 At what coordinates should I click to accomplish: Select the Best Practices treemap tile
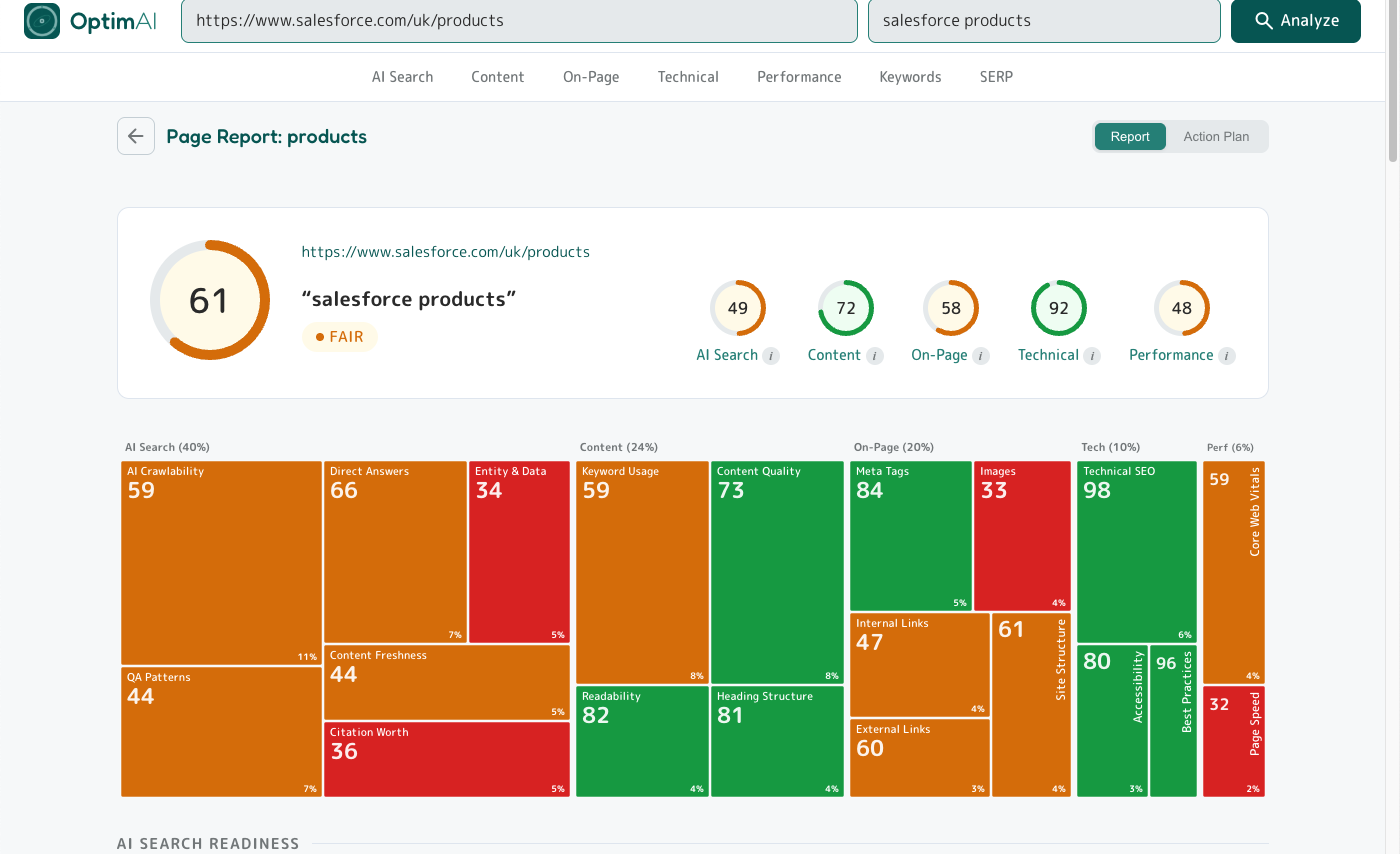tap(1173, 721)
